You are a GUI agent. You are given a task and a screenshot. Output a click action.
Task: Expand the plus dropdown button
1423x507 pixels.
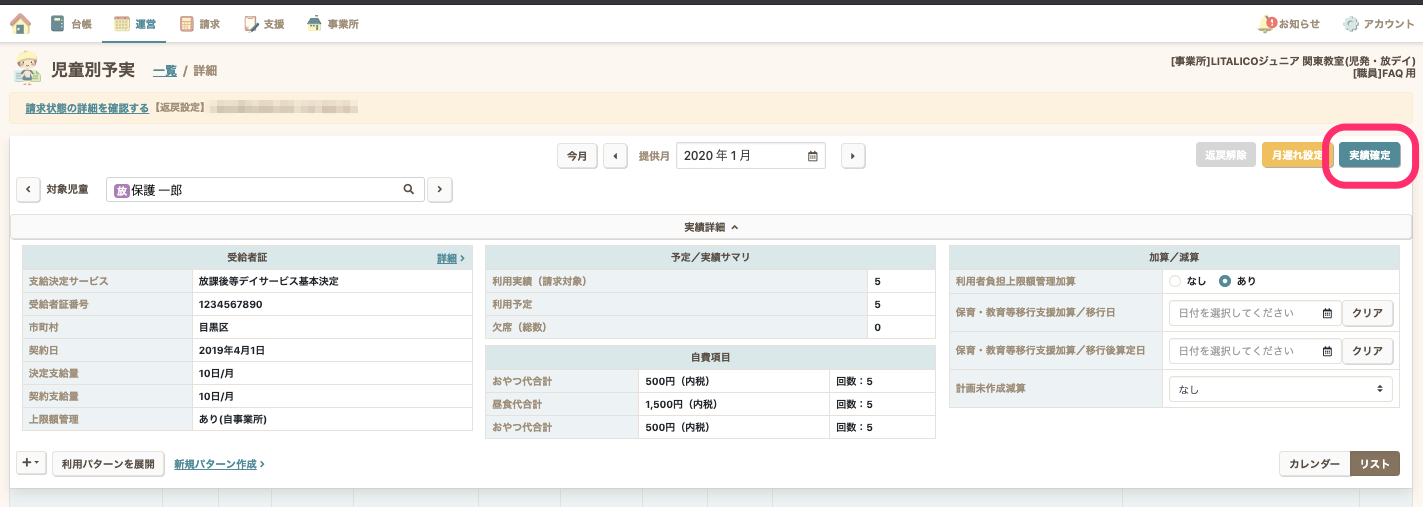31,463
